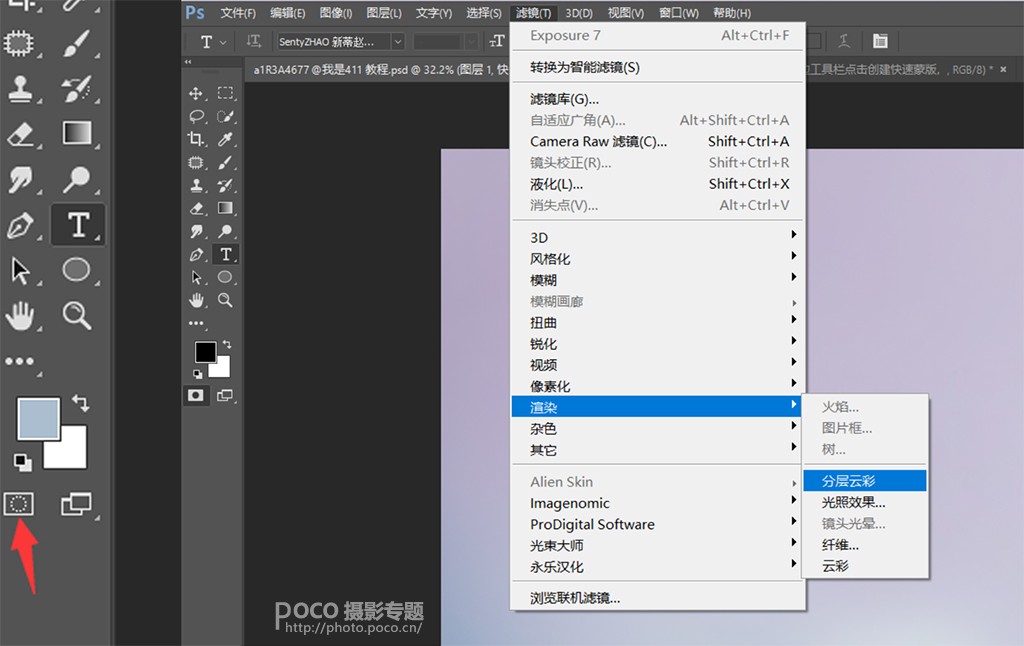Expand the 杂色 submenu
This screenshot has width=1024, height=646.
[x=656, y=428]
